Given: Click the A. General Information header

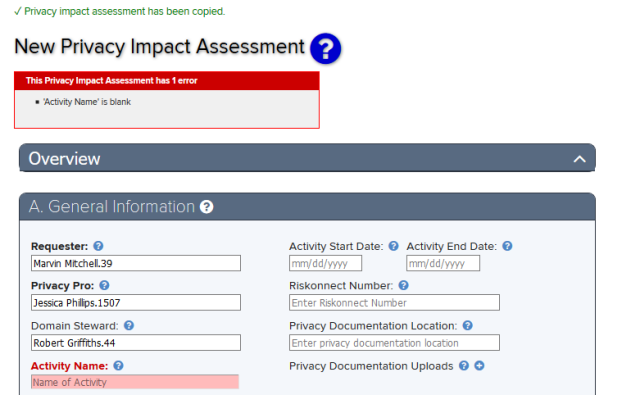Looking at the screenshot, I should point(307,206).
